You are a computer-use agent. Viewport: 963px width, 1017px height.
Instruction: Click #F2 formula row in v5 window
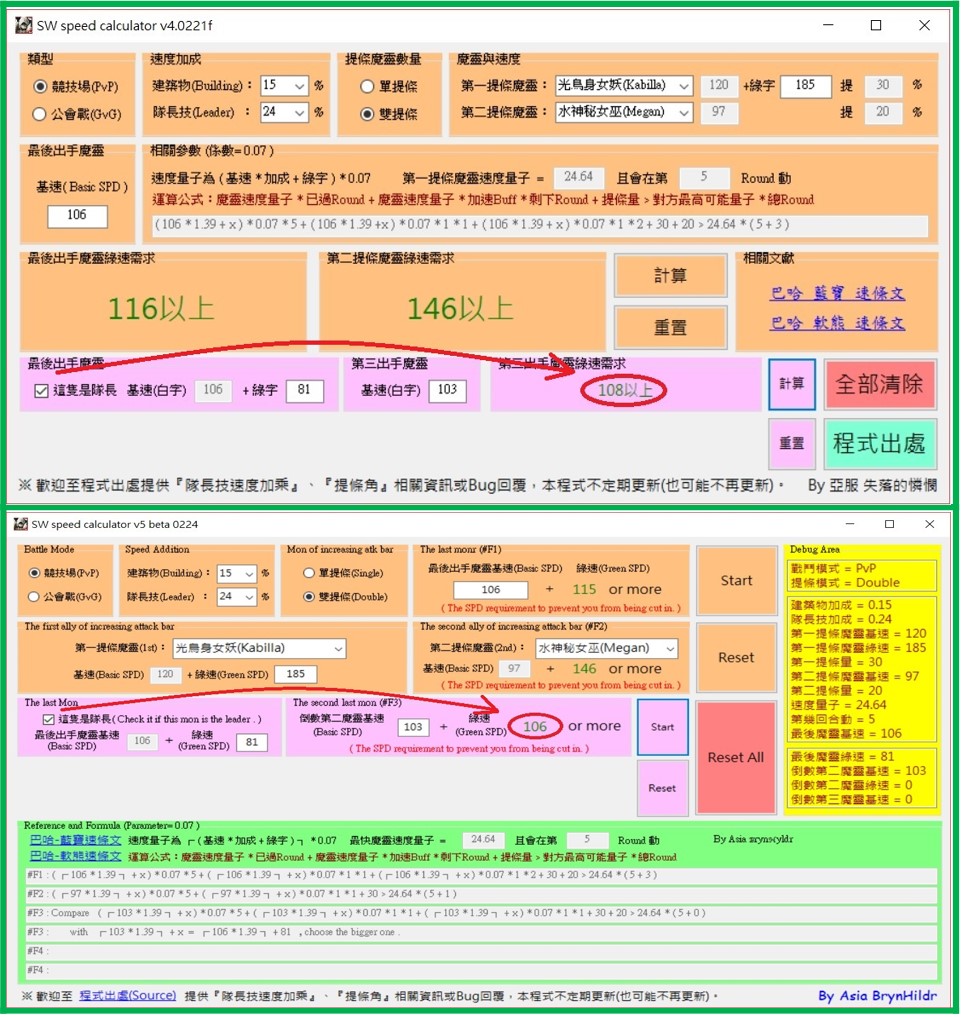click(x=481, y=894)
